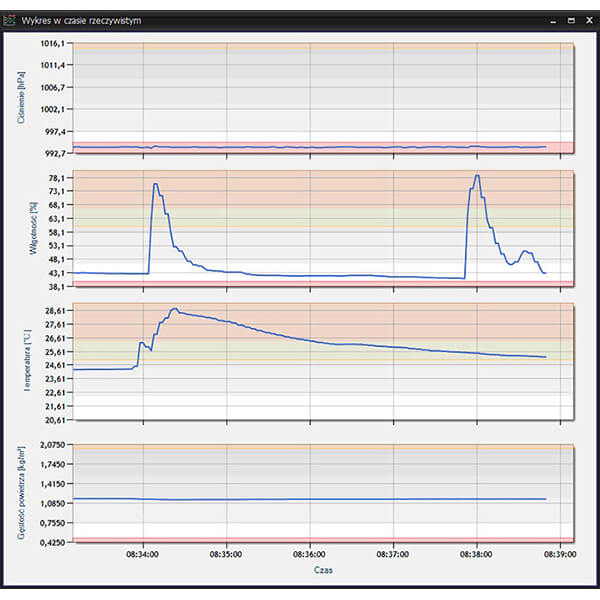Screen dimensions: 600x600
Task: Maximize the real-time chart window
Action: click(570, 20)
